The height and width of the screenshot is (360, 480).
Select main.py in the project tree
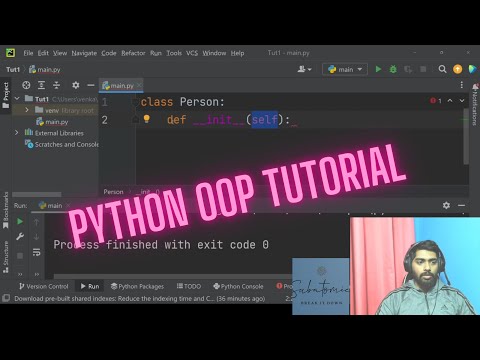(x=52, y=122)
